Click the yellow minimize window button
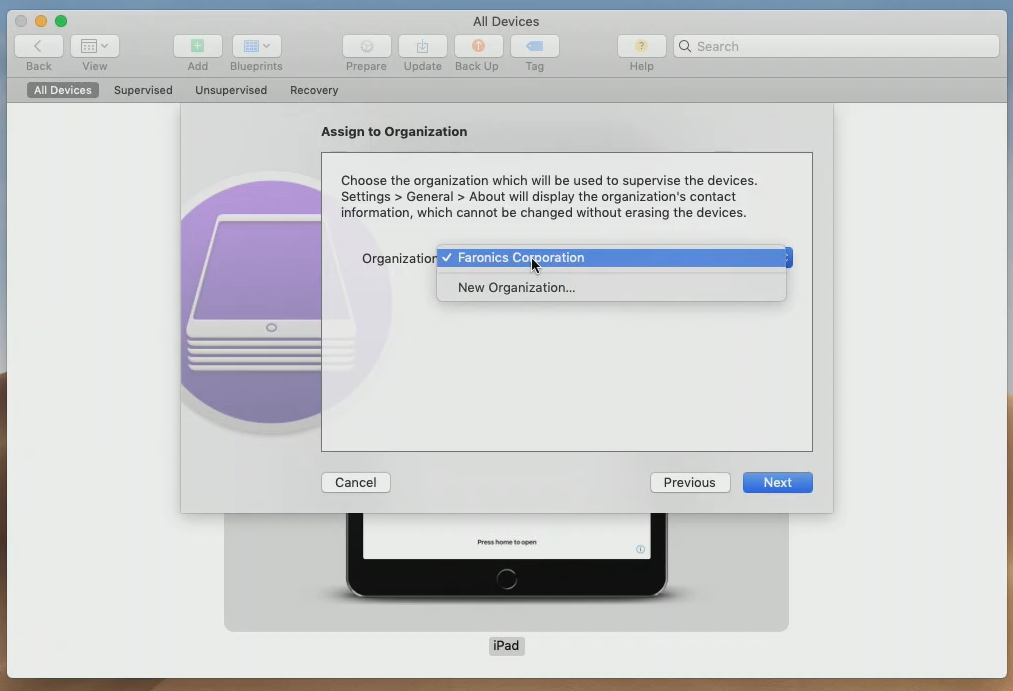This screenshot has width=1013, height=691. [41, 21]
